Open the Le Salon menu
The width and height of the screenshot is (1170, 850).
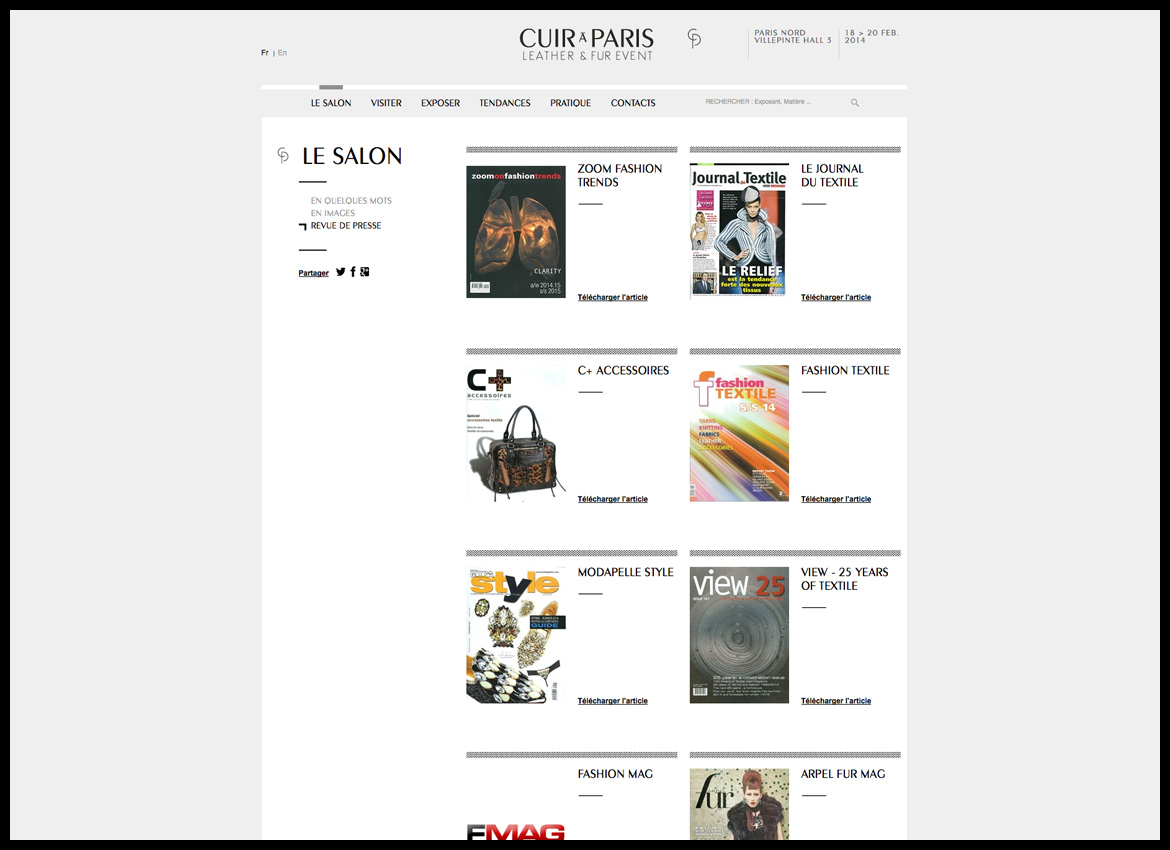pos(331,103)
